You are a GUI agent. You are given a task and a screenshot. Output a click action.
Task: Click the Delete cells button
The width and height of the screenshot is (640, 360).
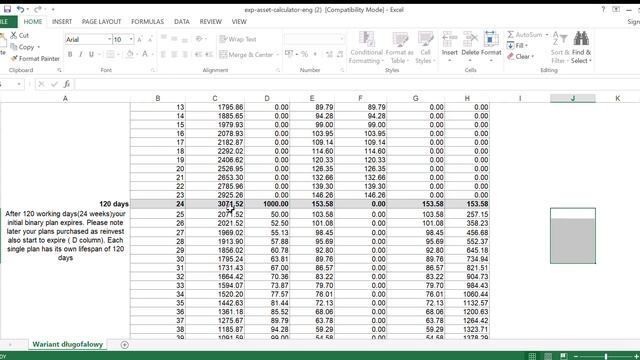click(470, 47)
